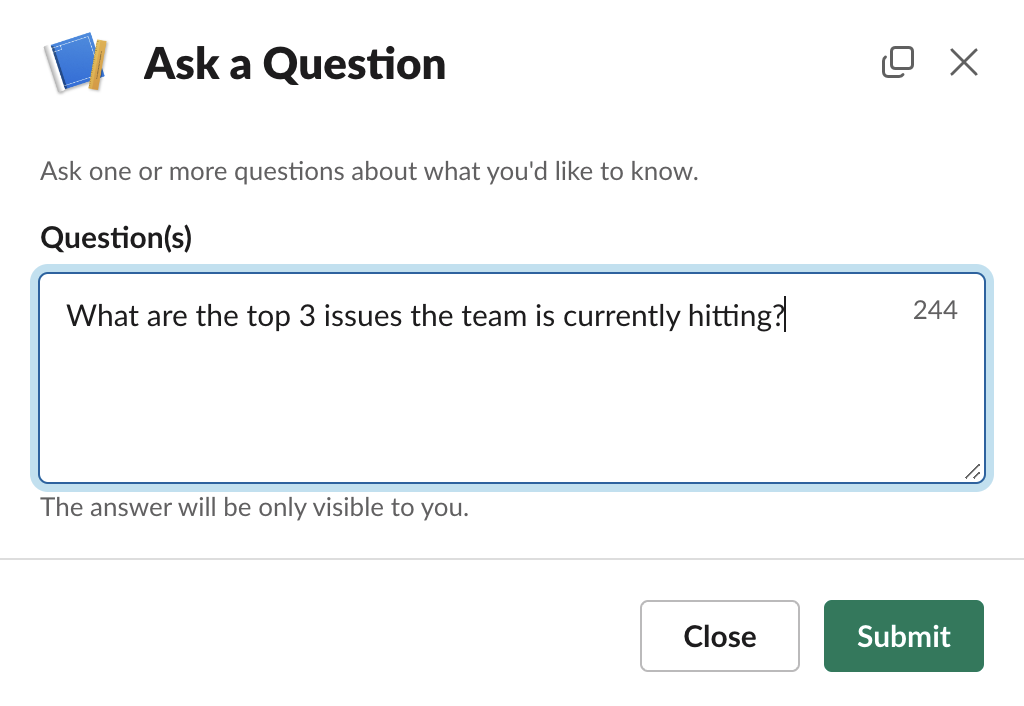Click the textarea resize handle corner
Viewport: 1024px width, 706px height.
[x=972, y=473]
